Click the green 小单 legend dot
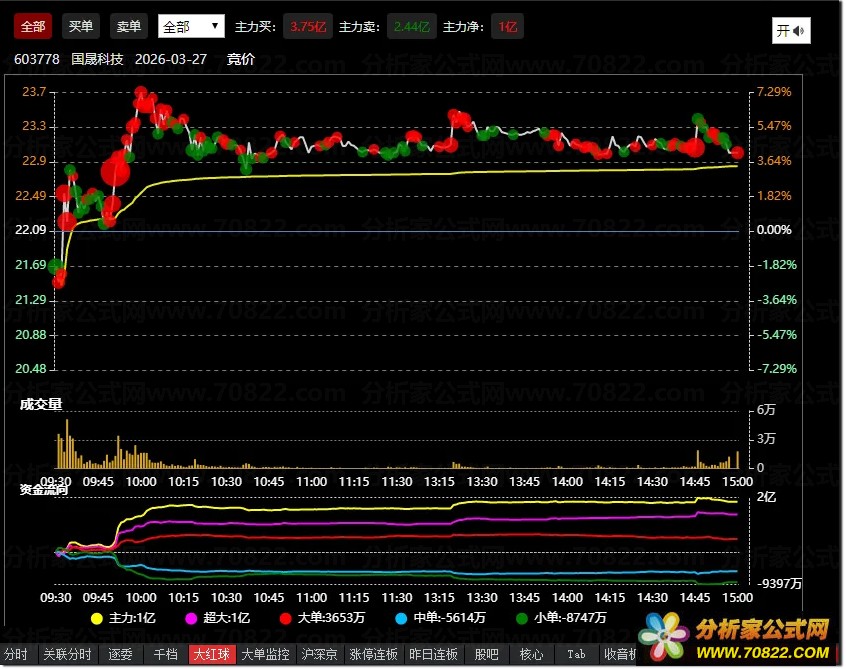Viewport: 846px width, 669px height. 521,618
